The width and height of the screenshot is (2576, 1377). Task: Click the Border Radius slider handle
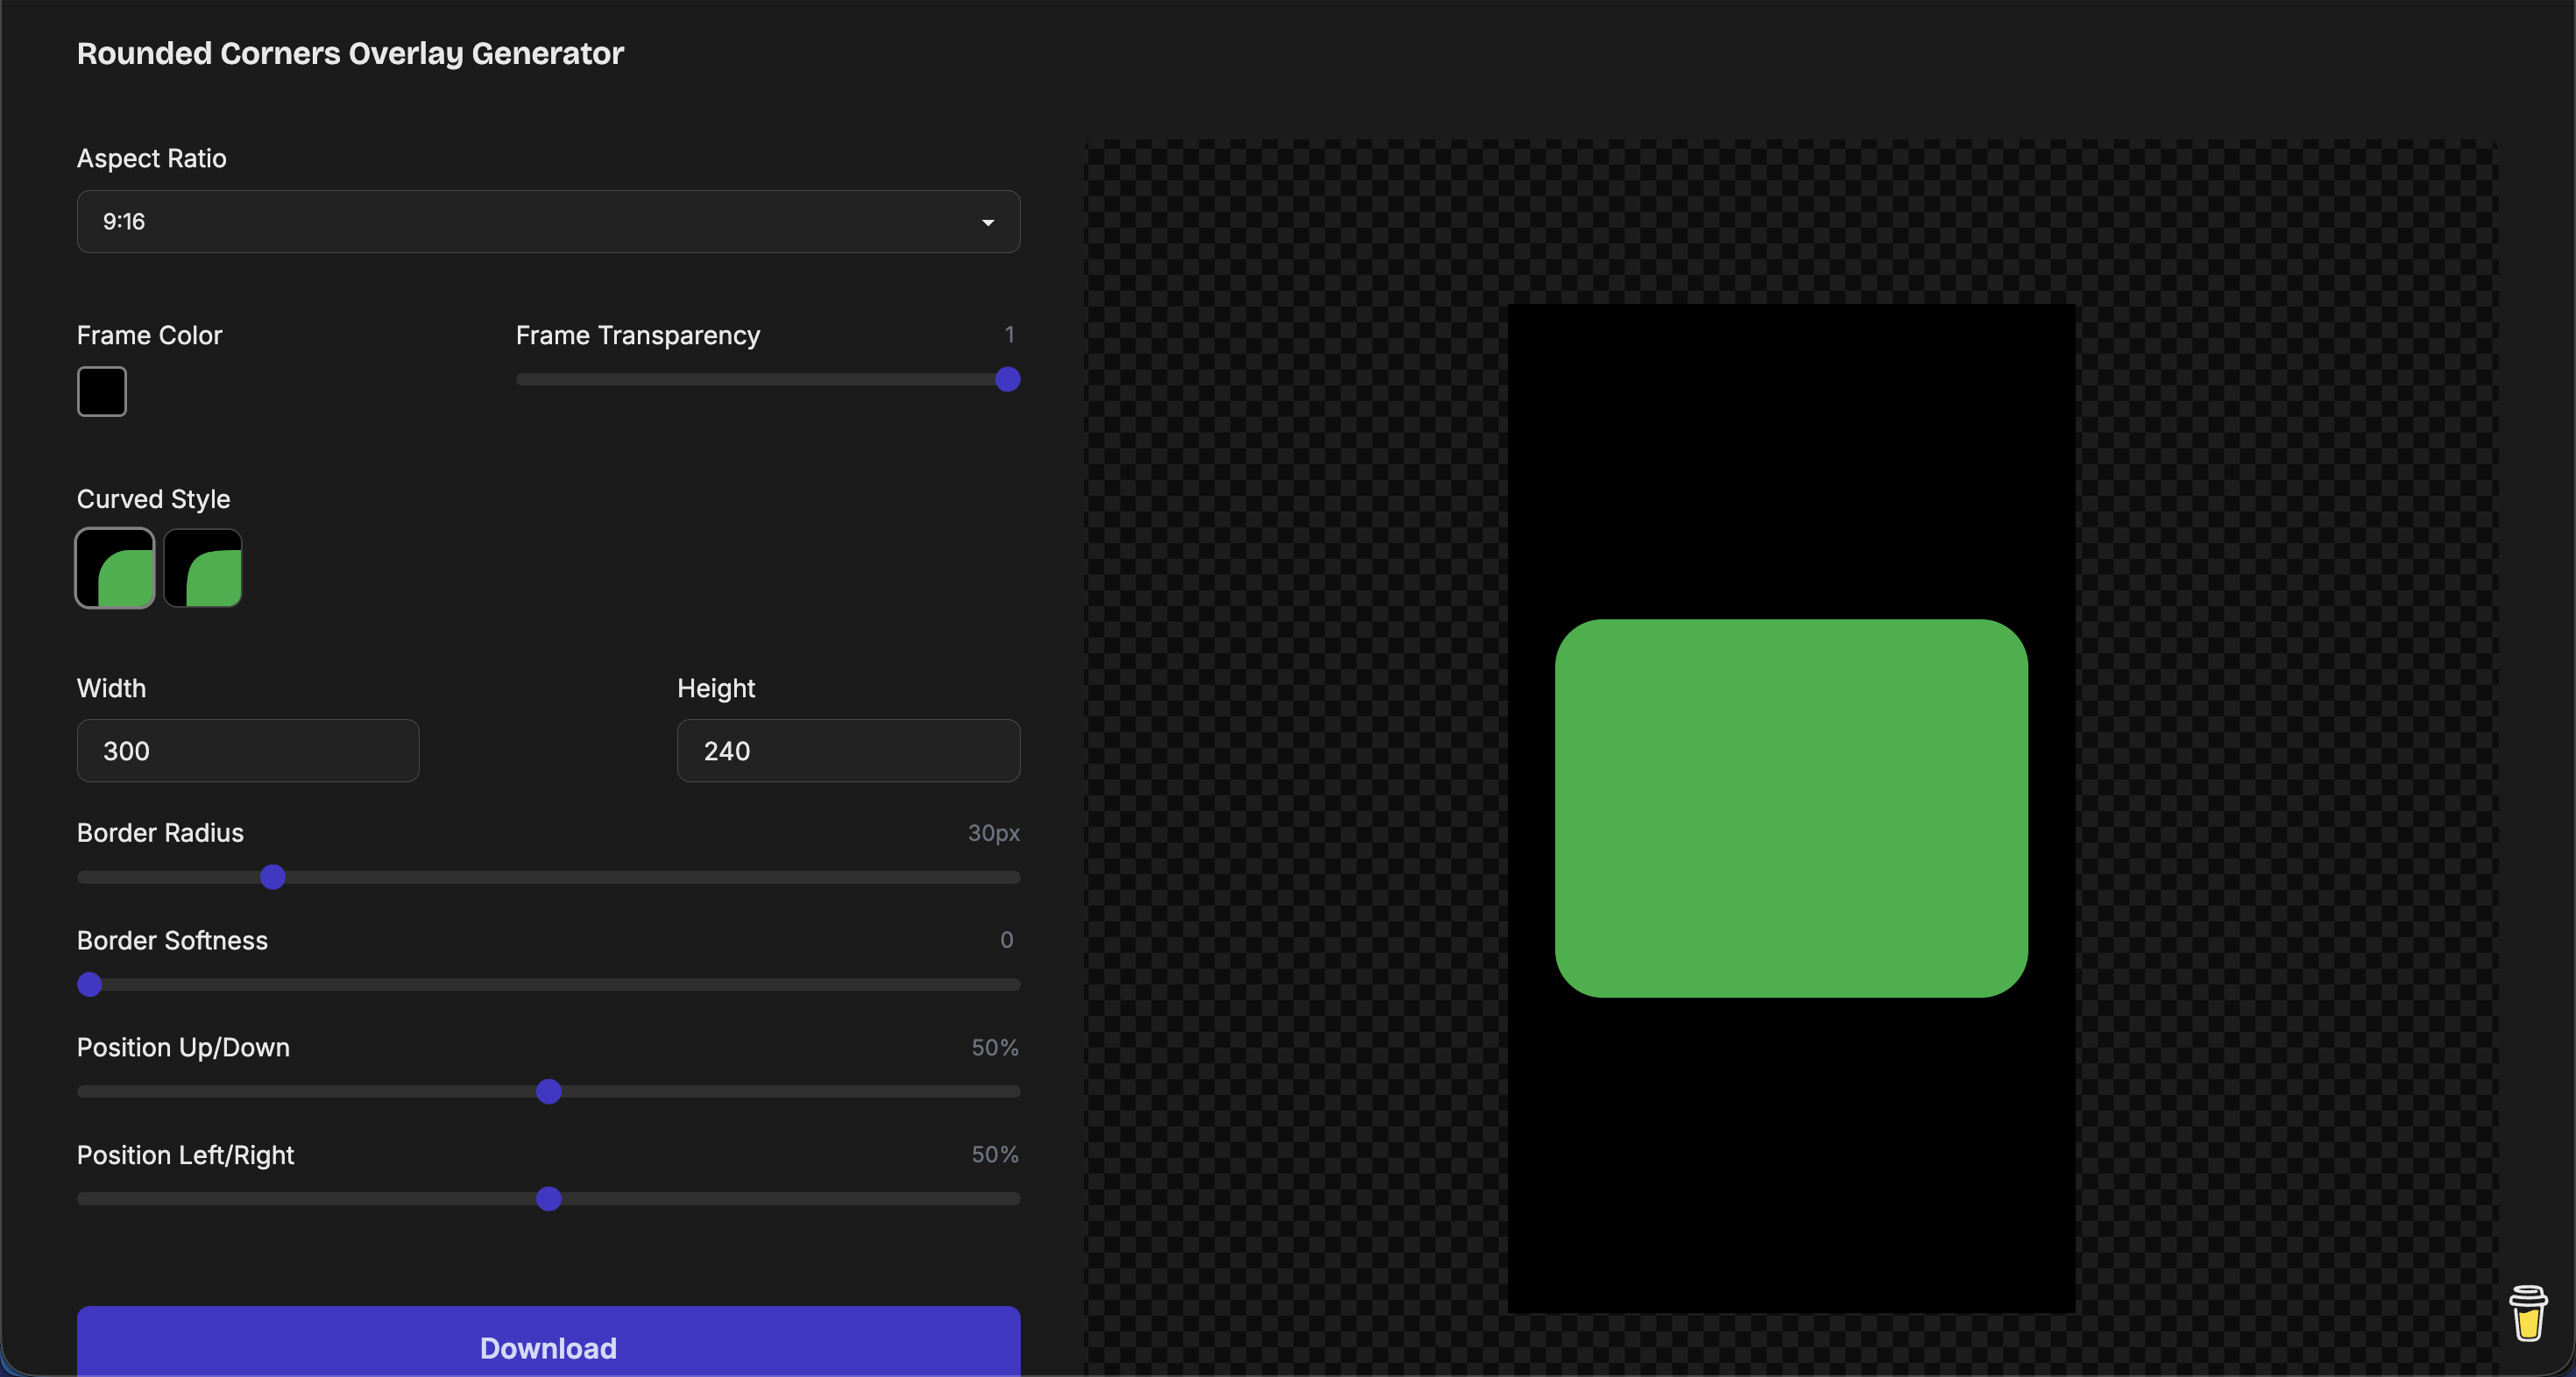click(272, 877)
